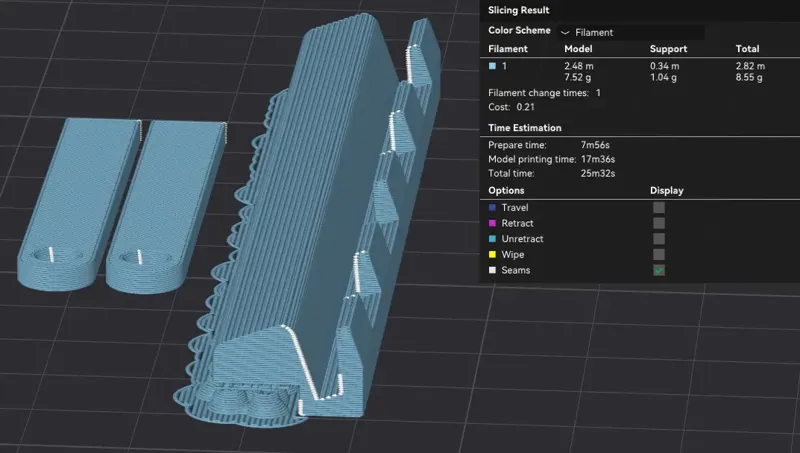Click the Filament change times row

[x=544, y=93]
